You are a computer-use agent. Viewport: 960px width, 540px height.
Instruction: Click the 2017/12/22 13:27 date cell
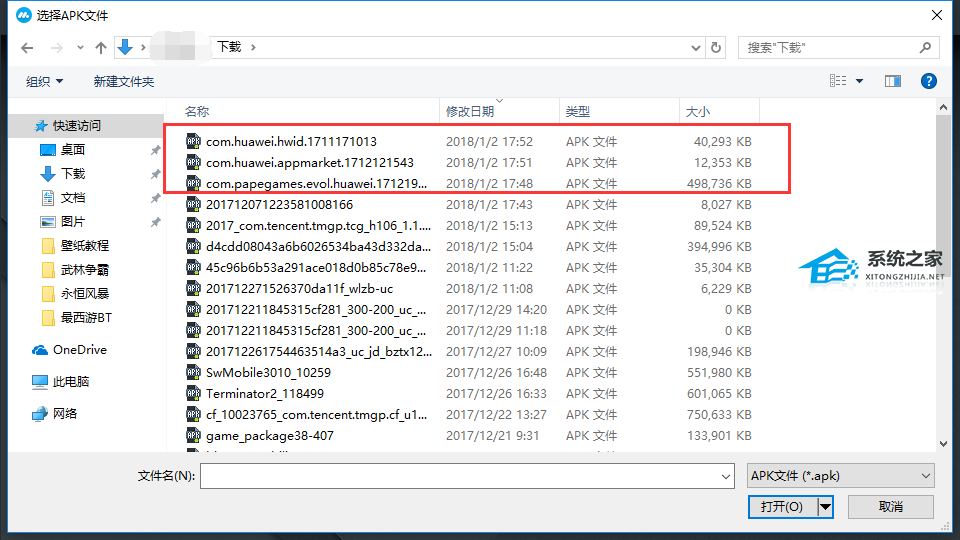(496, 414)
